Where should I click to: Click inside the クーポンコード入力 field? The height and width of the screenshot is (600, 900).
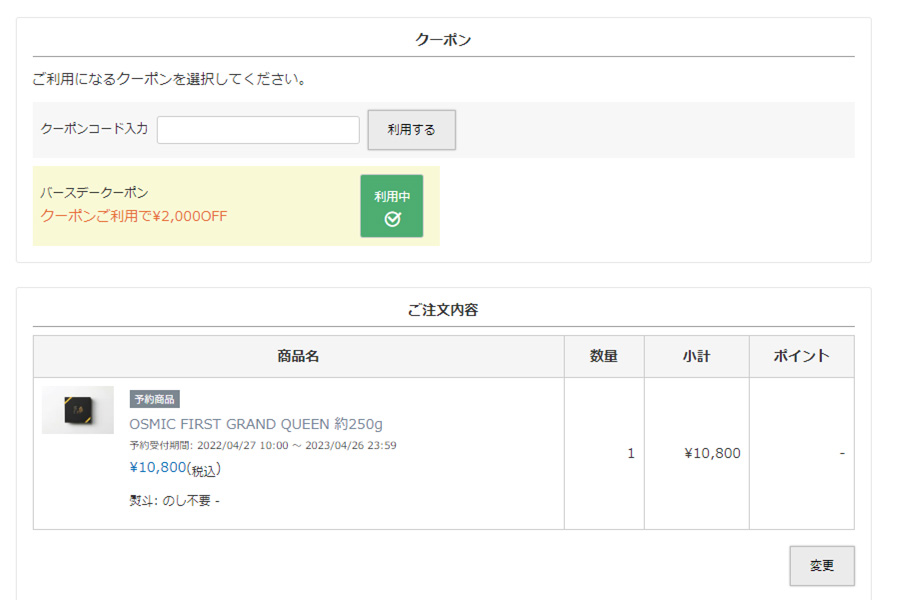pyautogui.click(x=258, y=129)
